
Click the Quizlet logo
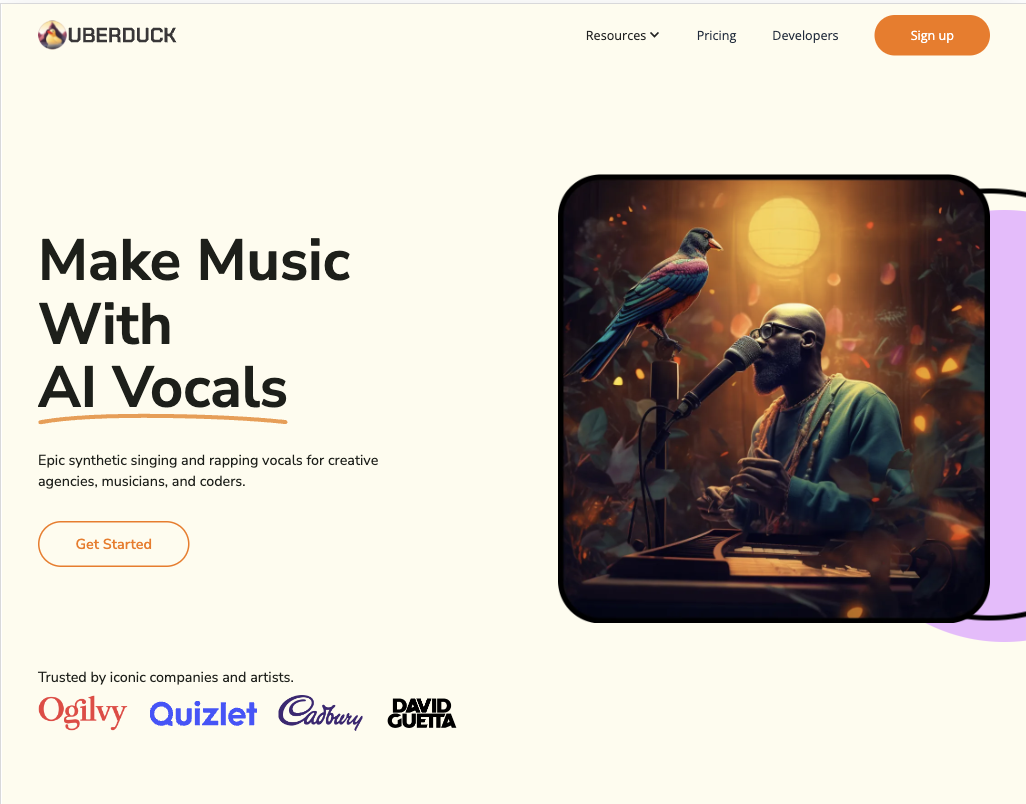pos(203,714)
